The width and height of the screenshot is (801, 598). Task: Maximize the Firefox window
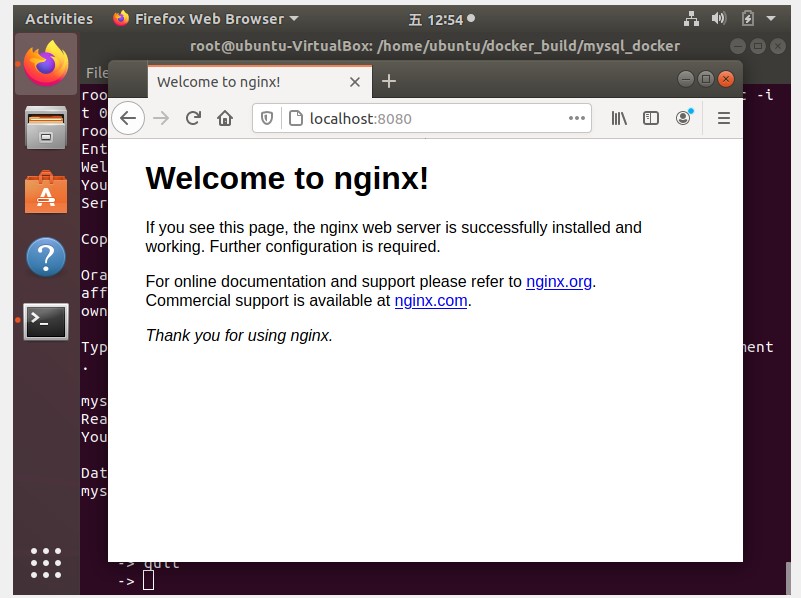705,79
